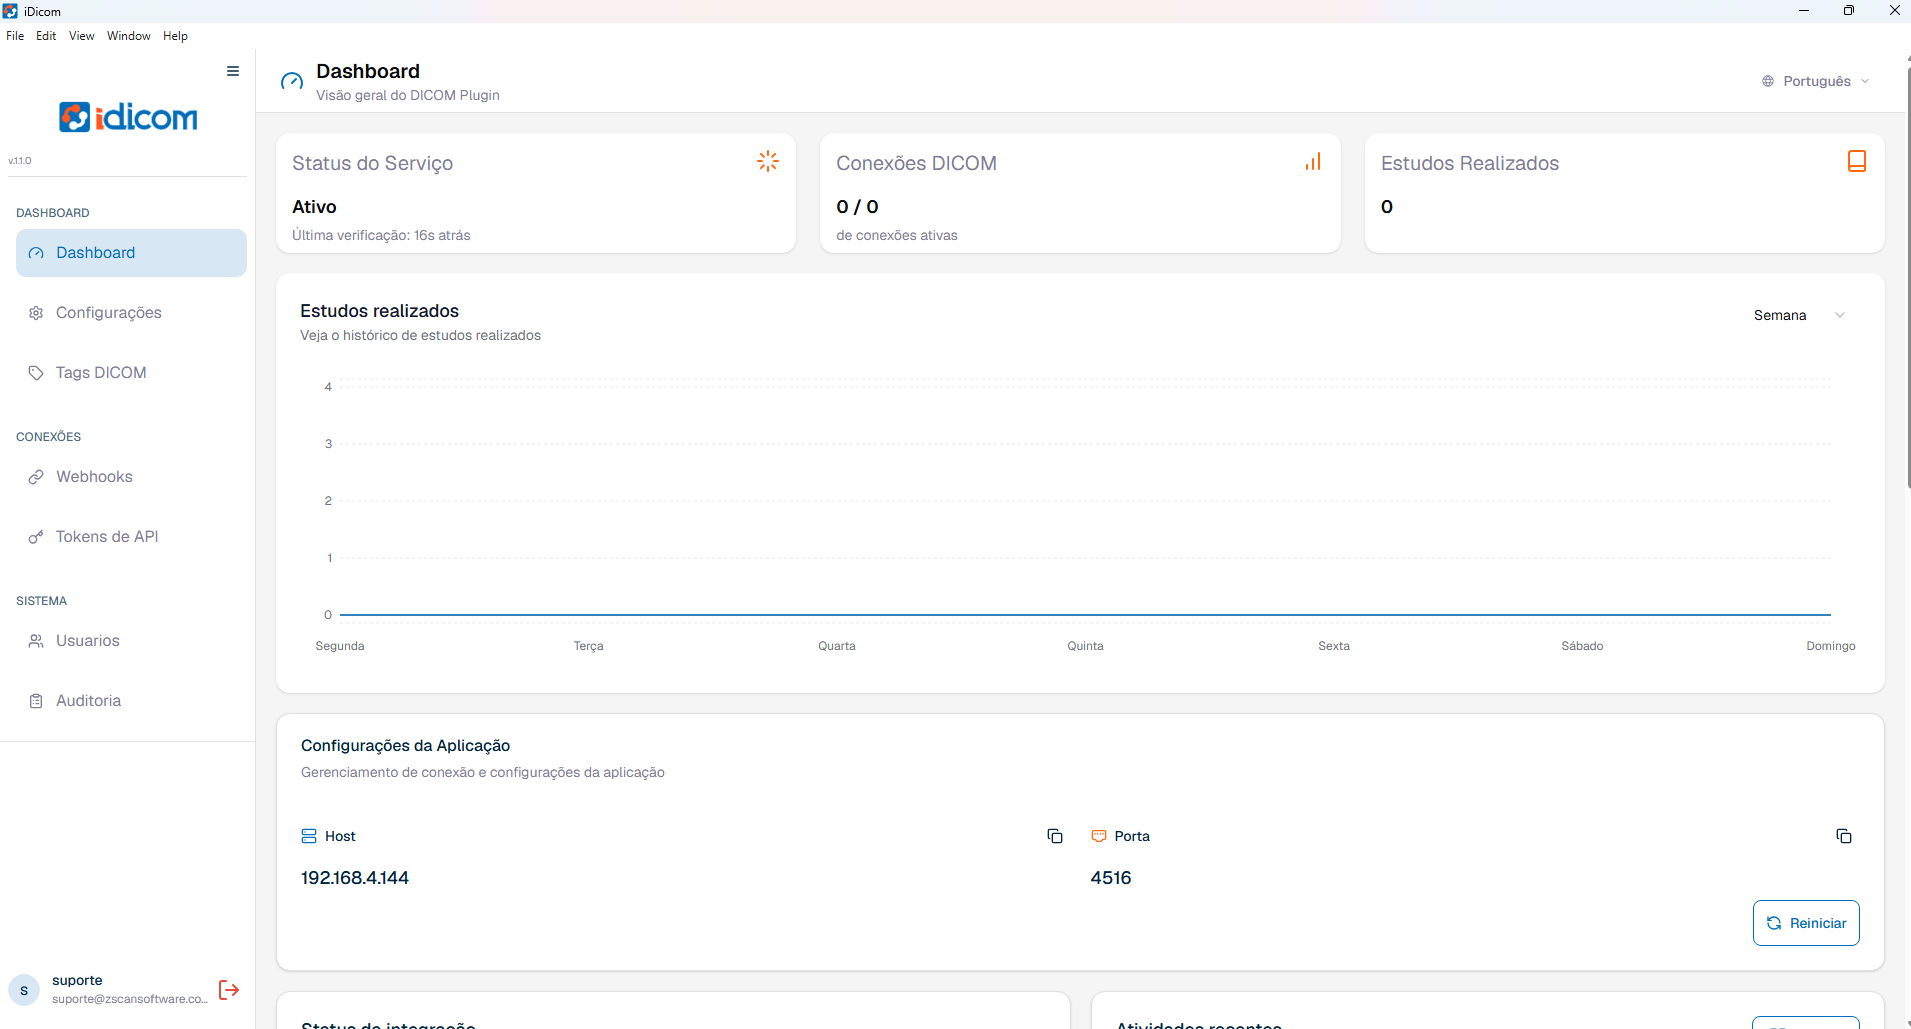Viewport: 1911px width, 1029px height.
Task: Click the Configurações da Aplicação heading
Action: tap(405, 746)
